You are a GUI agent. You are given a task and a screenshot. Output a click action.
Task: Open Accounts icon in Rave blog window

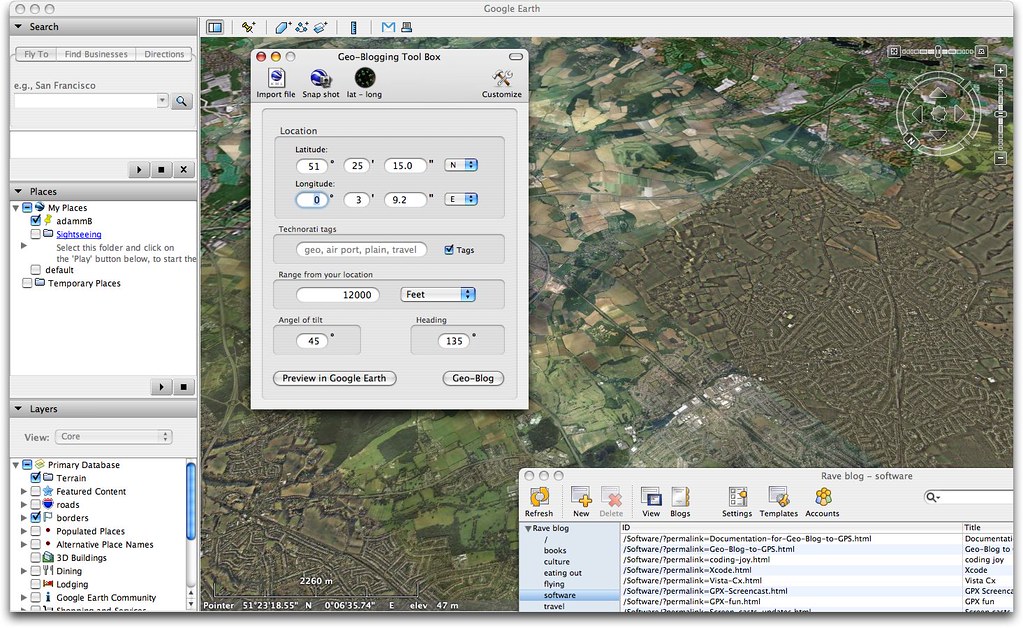coord(823,497)
